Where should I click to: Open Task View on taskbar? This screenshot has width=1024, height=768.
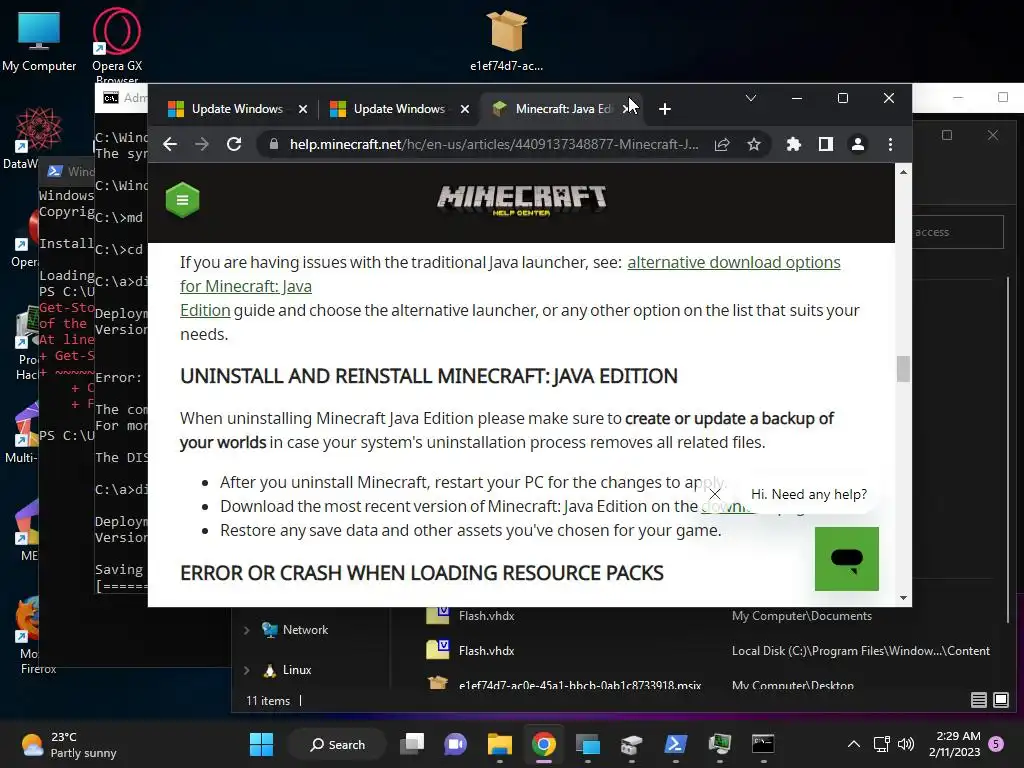click(412, 744)
